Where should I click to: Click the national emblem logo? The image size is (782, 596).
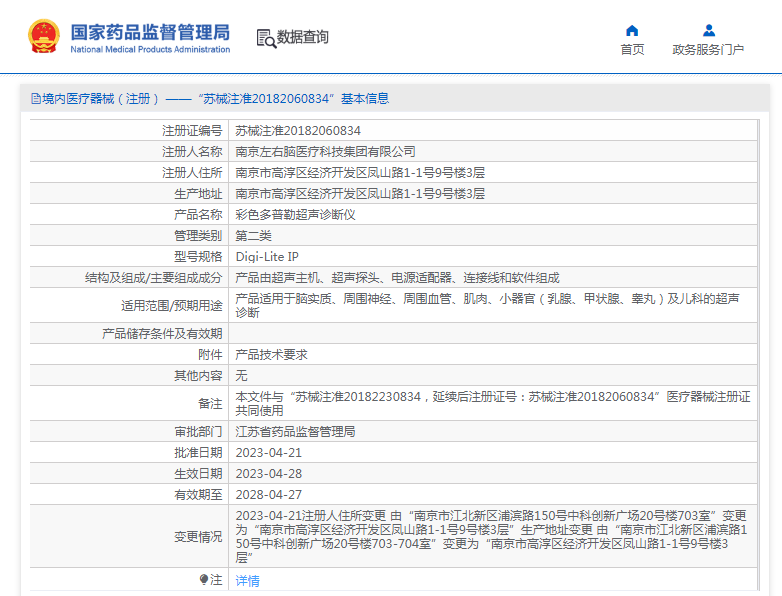pos(44,36)
